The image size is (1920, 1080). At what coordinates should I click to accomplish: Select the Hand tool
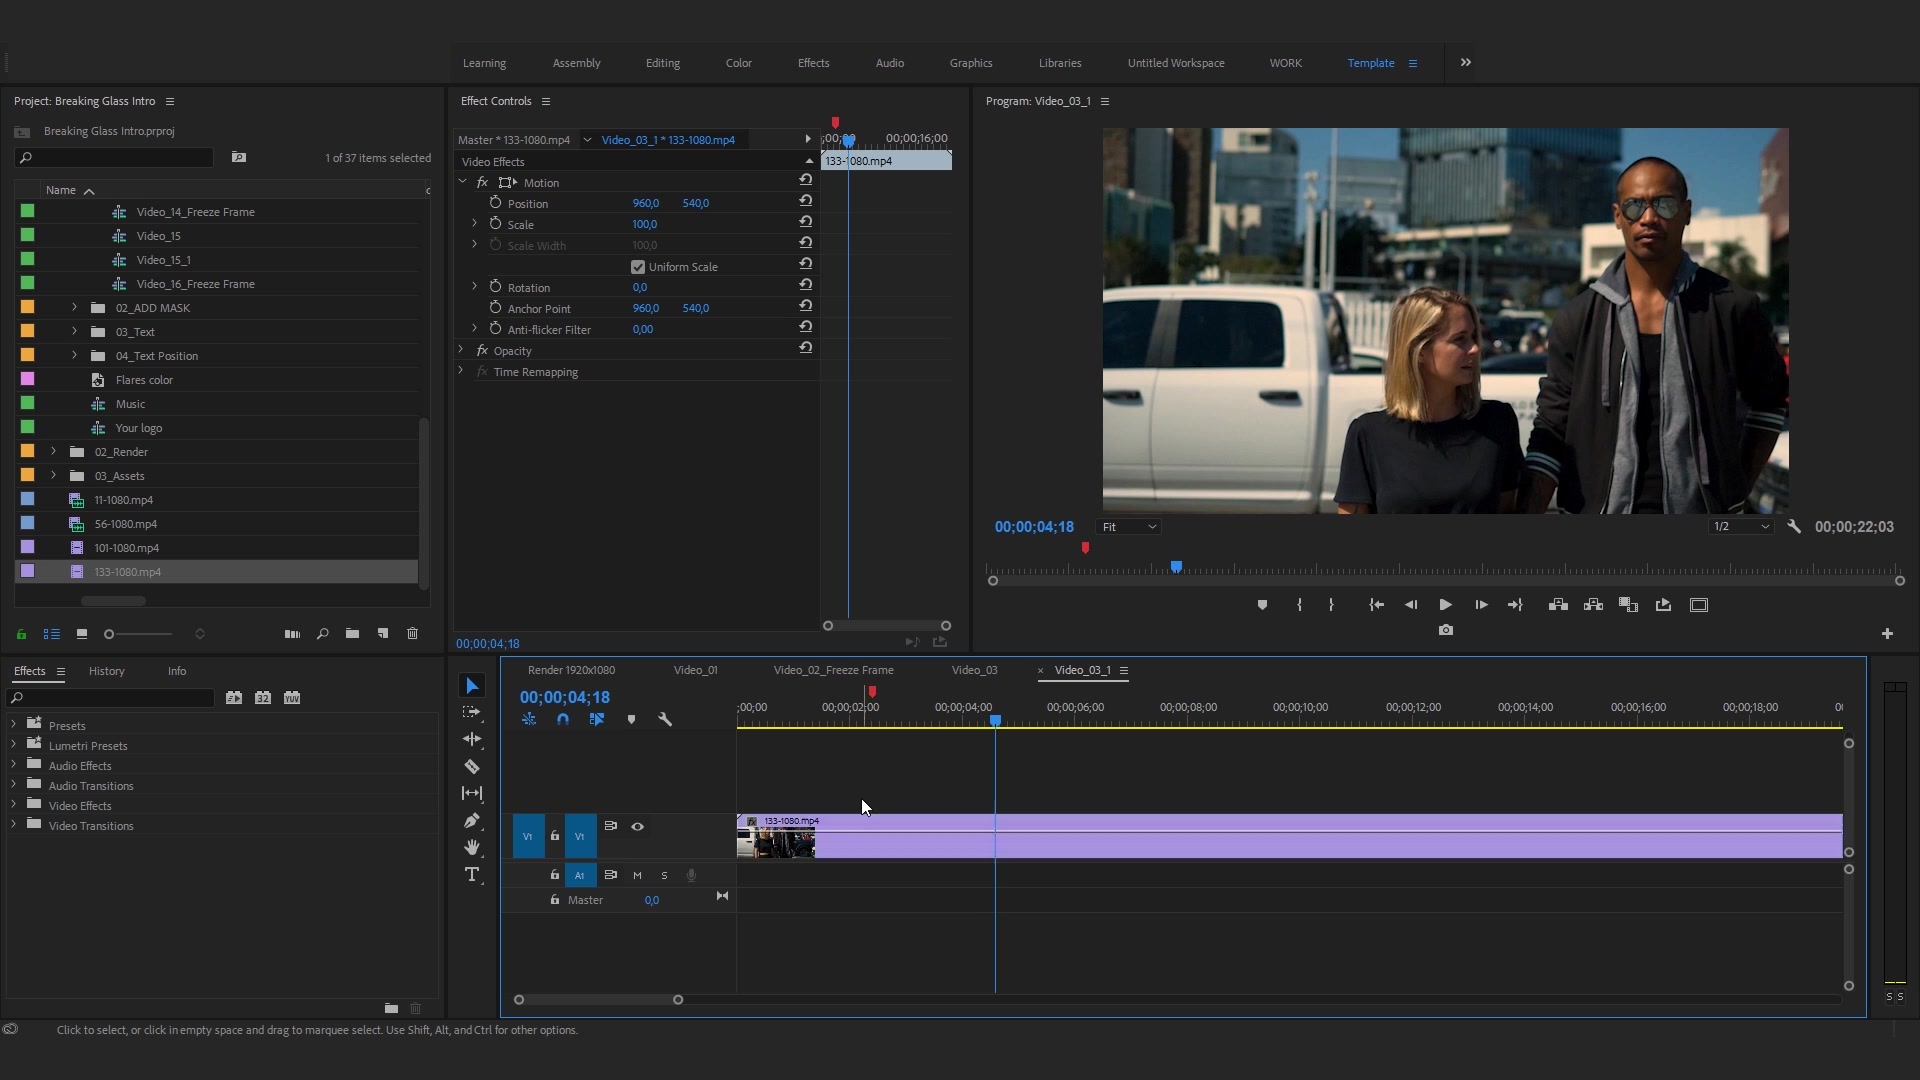(x=472, y=848)
